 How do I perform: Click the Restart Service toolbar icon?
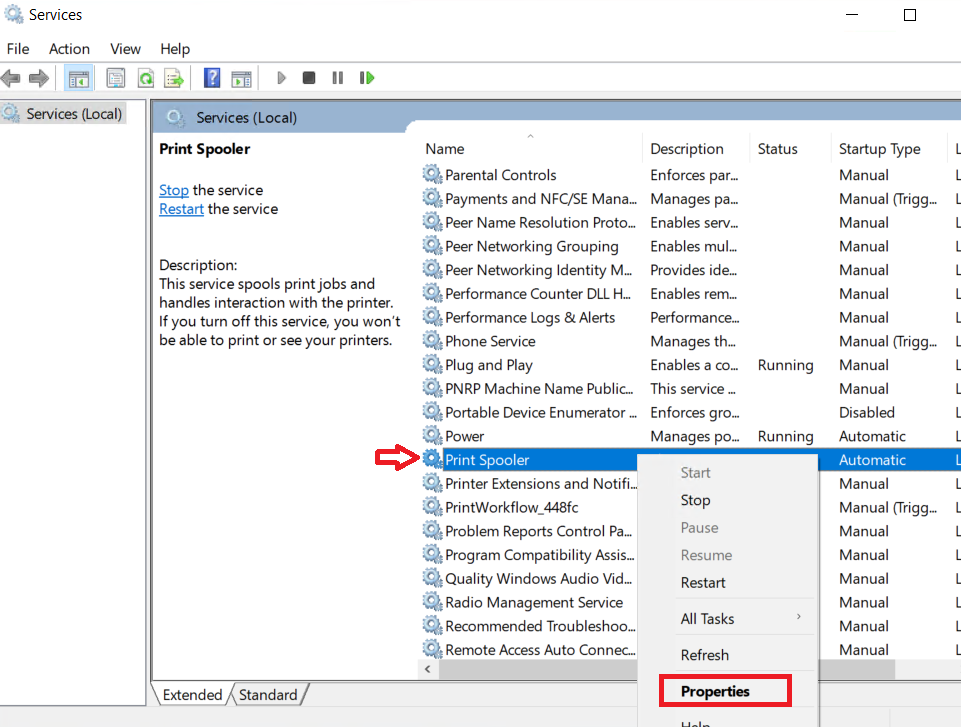click(x=367, y=78)
